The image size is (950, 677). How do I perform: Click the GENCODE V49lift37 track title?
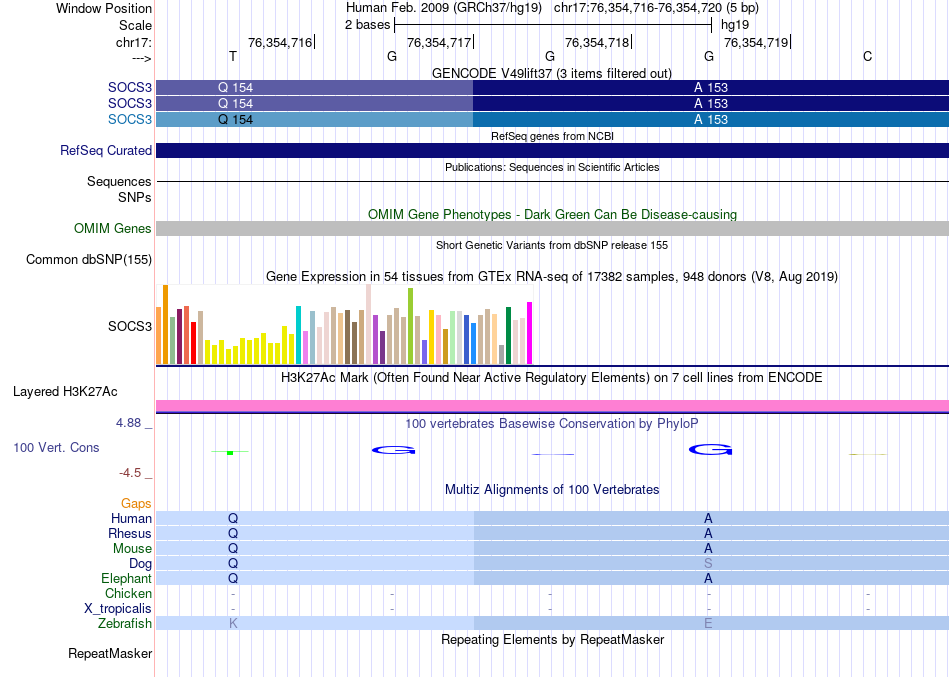[551, 73]
